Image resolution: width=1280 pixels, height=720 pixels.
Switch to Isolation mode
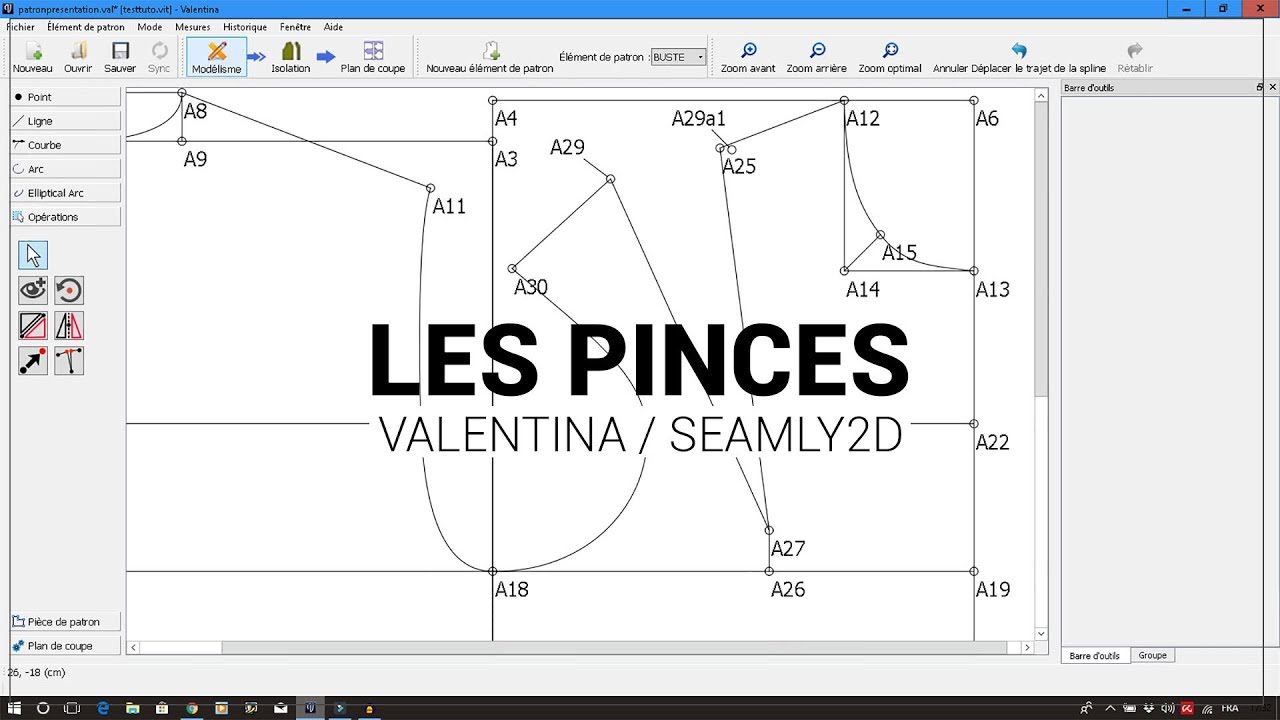(x=291, y=57)
